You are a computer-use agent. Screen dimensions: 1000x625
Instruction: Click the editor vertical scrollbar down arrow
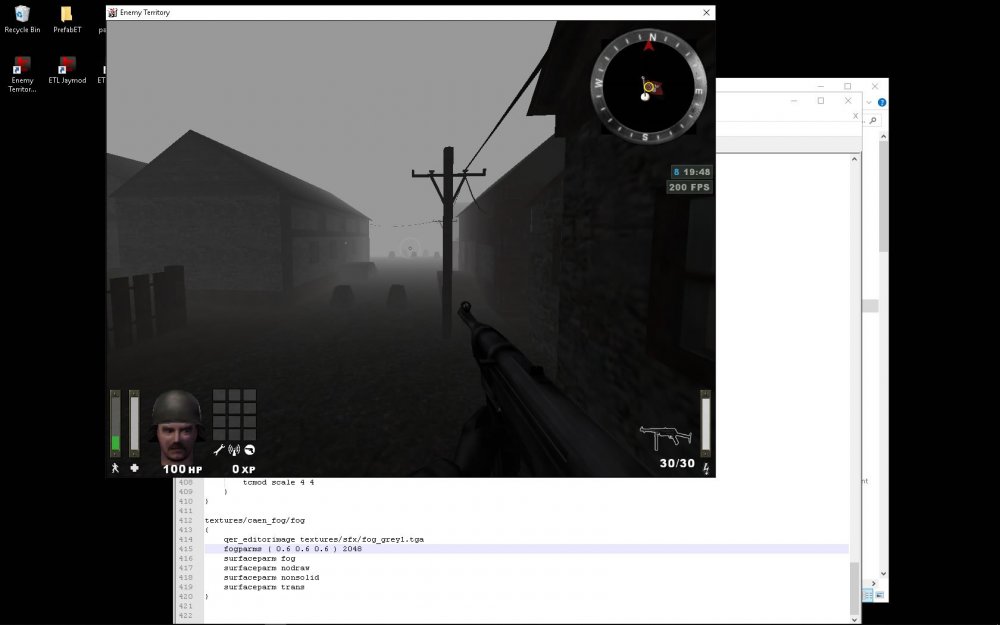pyautogui.click(x=855, y=620)
